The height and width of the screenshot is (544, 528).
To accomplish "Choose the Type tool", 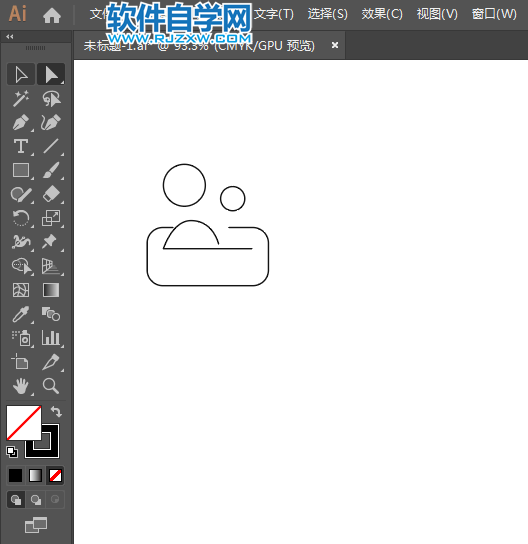I will (x=21, y=146).
